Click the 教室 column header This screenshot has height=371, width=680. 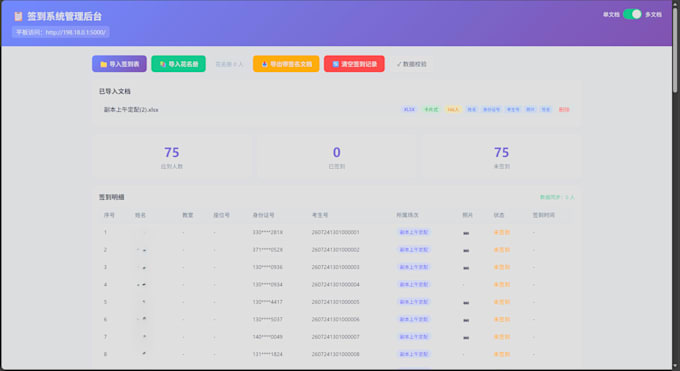pyautogui.click(x=187, y=215)
